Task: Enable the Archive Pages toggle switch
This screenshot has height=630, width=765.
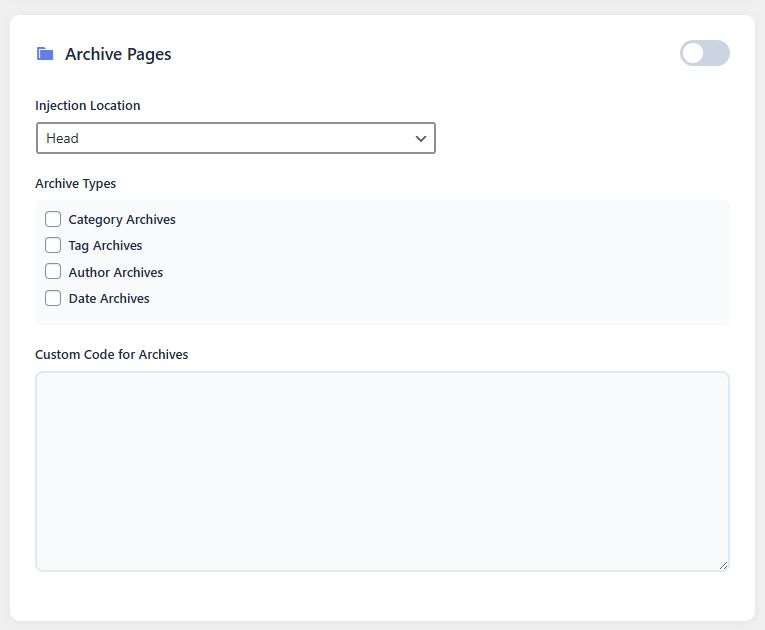Action: [x=704, y=54]
